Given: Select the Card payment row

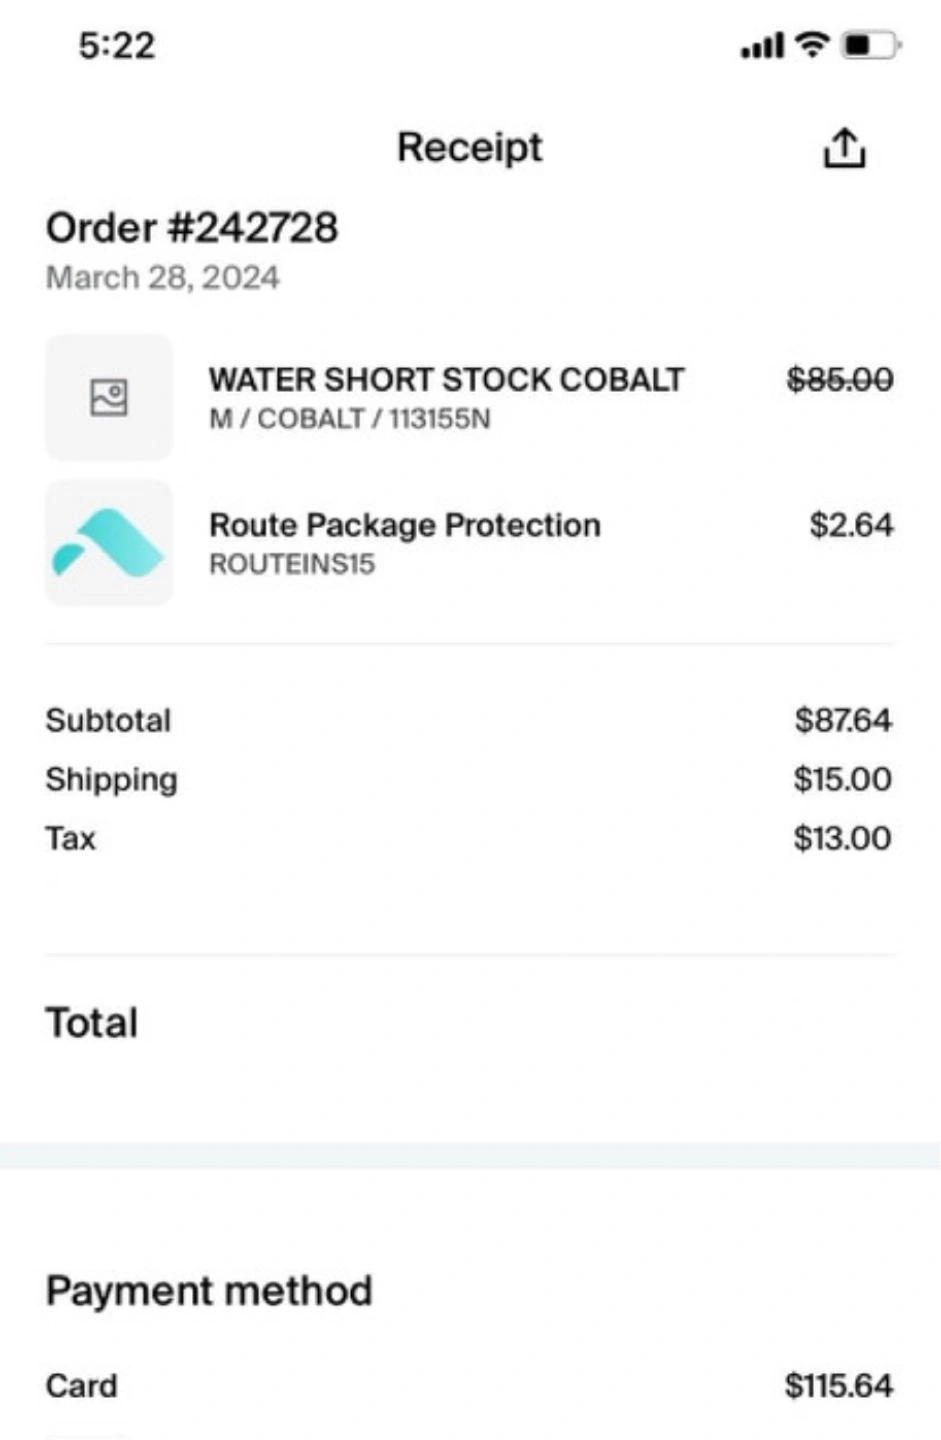Looking at the screenshot, I should point(469,1386).
